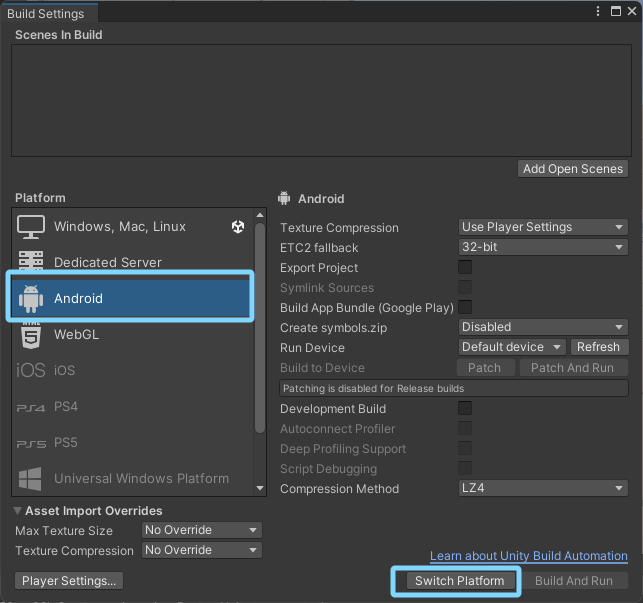Click the iOS platform icon
This screenshot has height=603, width=643.
(x=31, y=370)
